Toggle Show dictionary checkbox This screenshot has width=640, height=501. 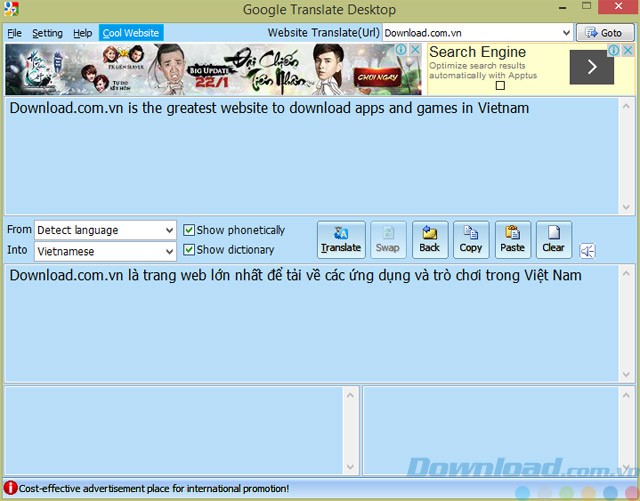tap(189, 249)
